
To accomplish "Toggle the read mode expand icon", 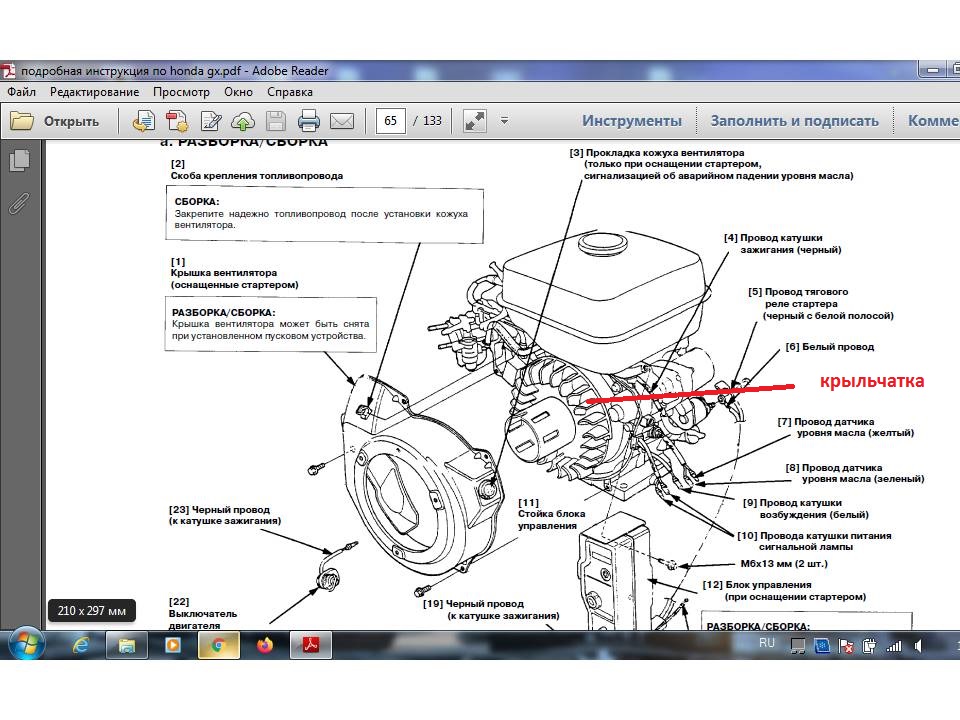I will 474,121.
